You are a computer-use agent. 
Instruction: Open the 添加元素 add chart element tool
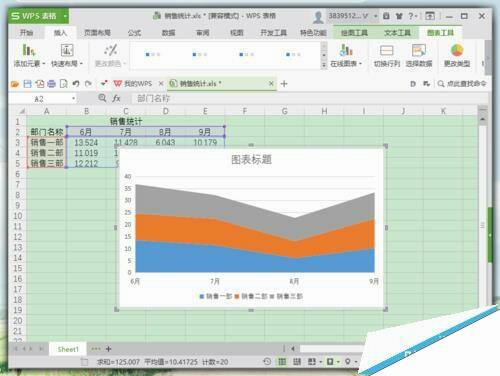(29, 56)
